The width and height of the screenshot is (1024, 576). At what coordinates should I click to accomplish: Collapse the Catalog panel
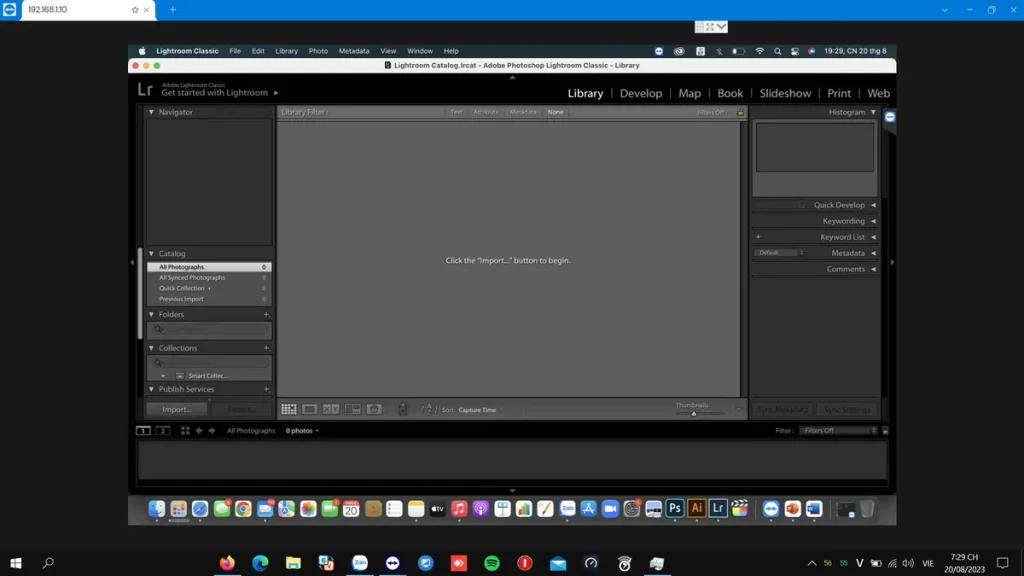pyautogui.click(x=152, y=253)
